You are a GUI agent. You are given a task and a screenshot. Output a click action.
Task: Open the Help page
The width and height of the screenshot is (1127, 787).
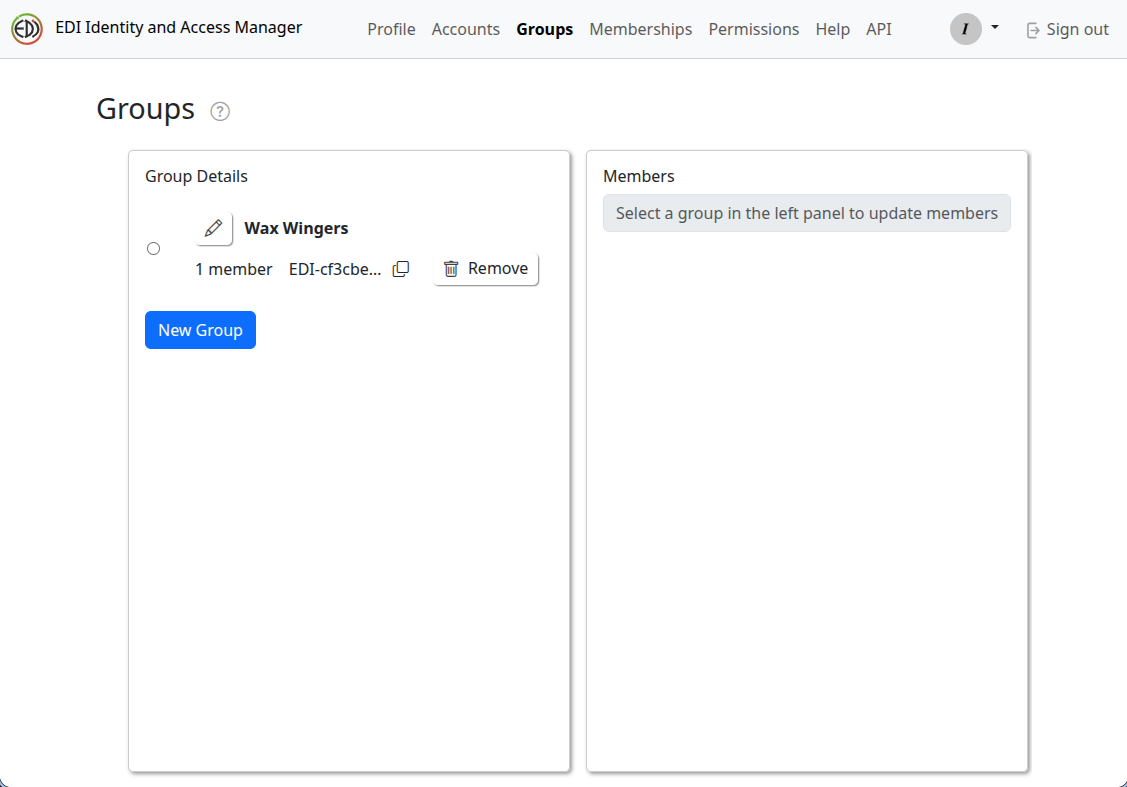pos(832,29)
